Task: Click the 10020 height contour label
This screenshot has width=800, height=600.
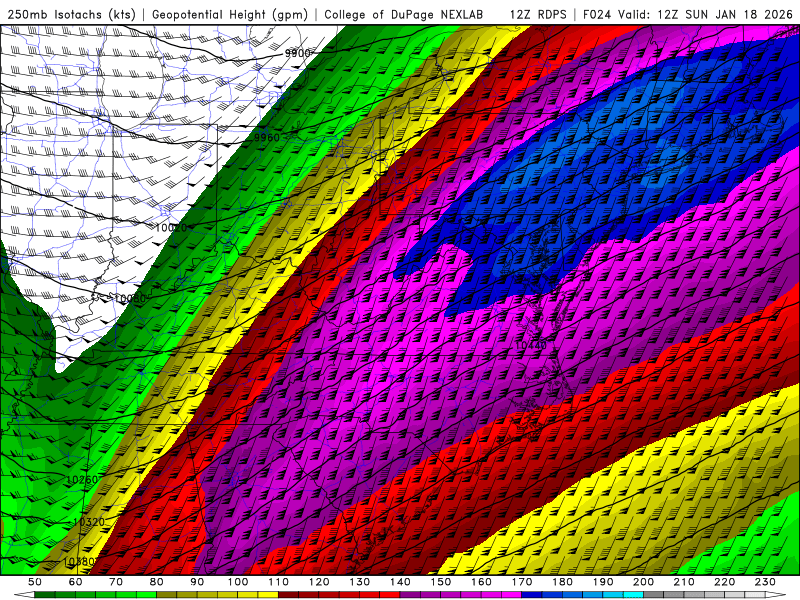Action: pyautogui.click(x=171, y=228)
